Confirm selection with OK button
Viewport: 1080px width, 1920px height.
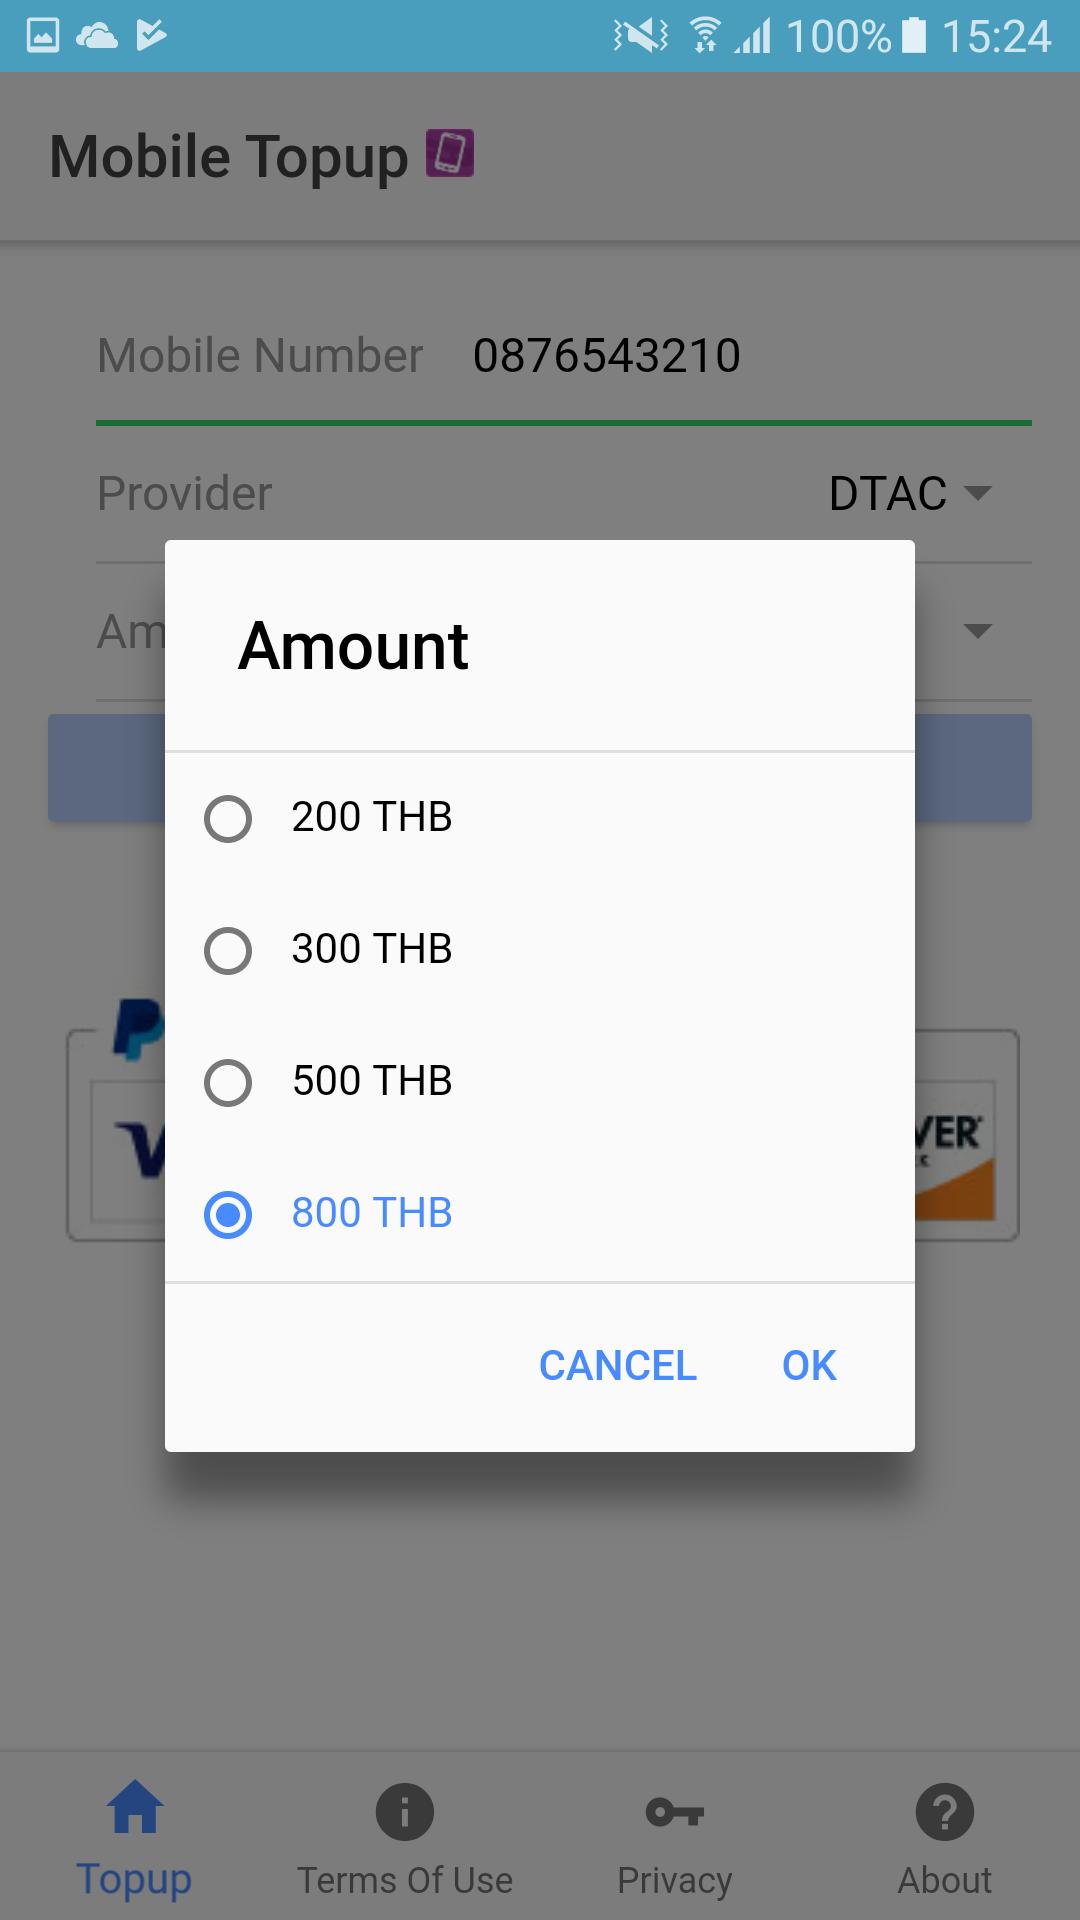(807, 1365)
